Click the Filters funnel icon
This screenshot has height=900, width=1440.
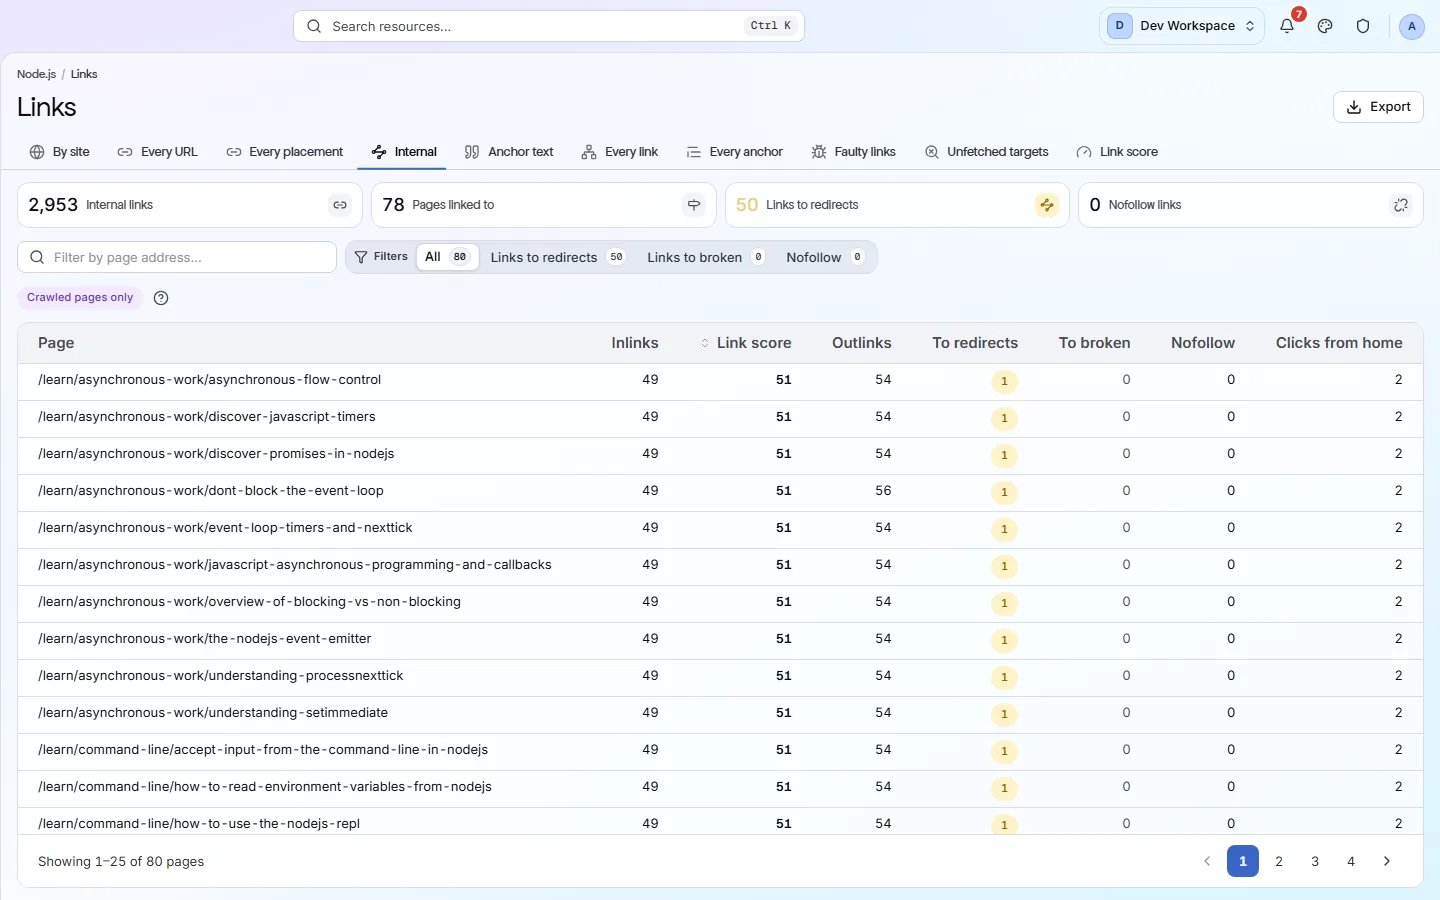click(361, 257)
